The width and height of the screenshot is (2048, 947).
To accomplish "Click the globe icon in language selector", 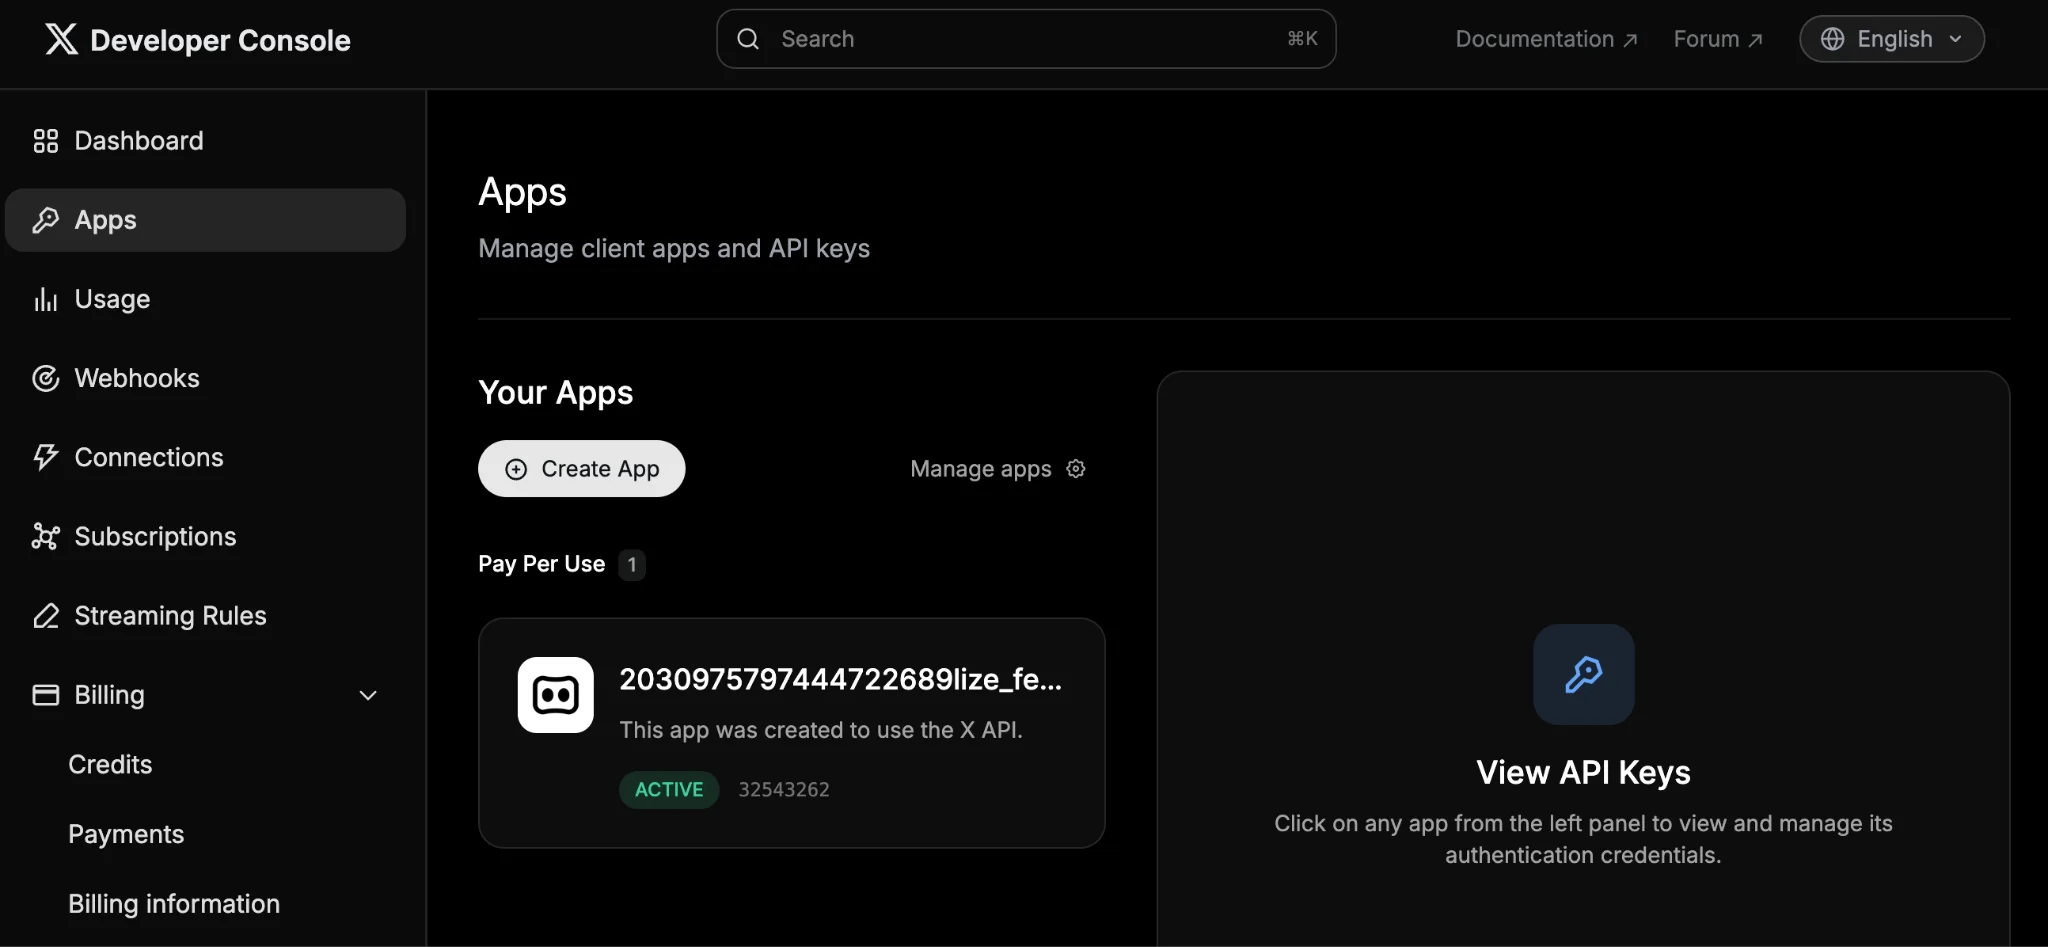I will (1832, 39).
